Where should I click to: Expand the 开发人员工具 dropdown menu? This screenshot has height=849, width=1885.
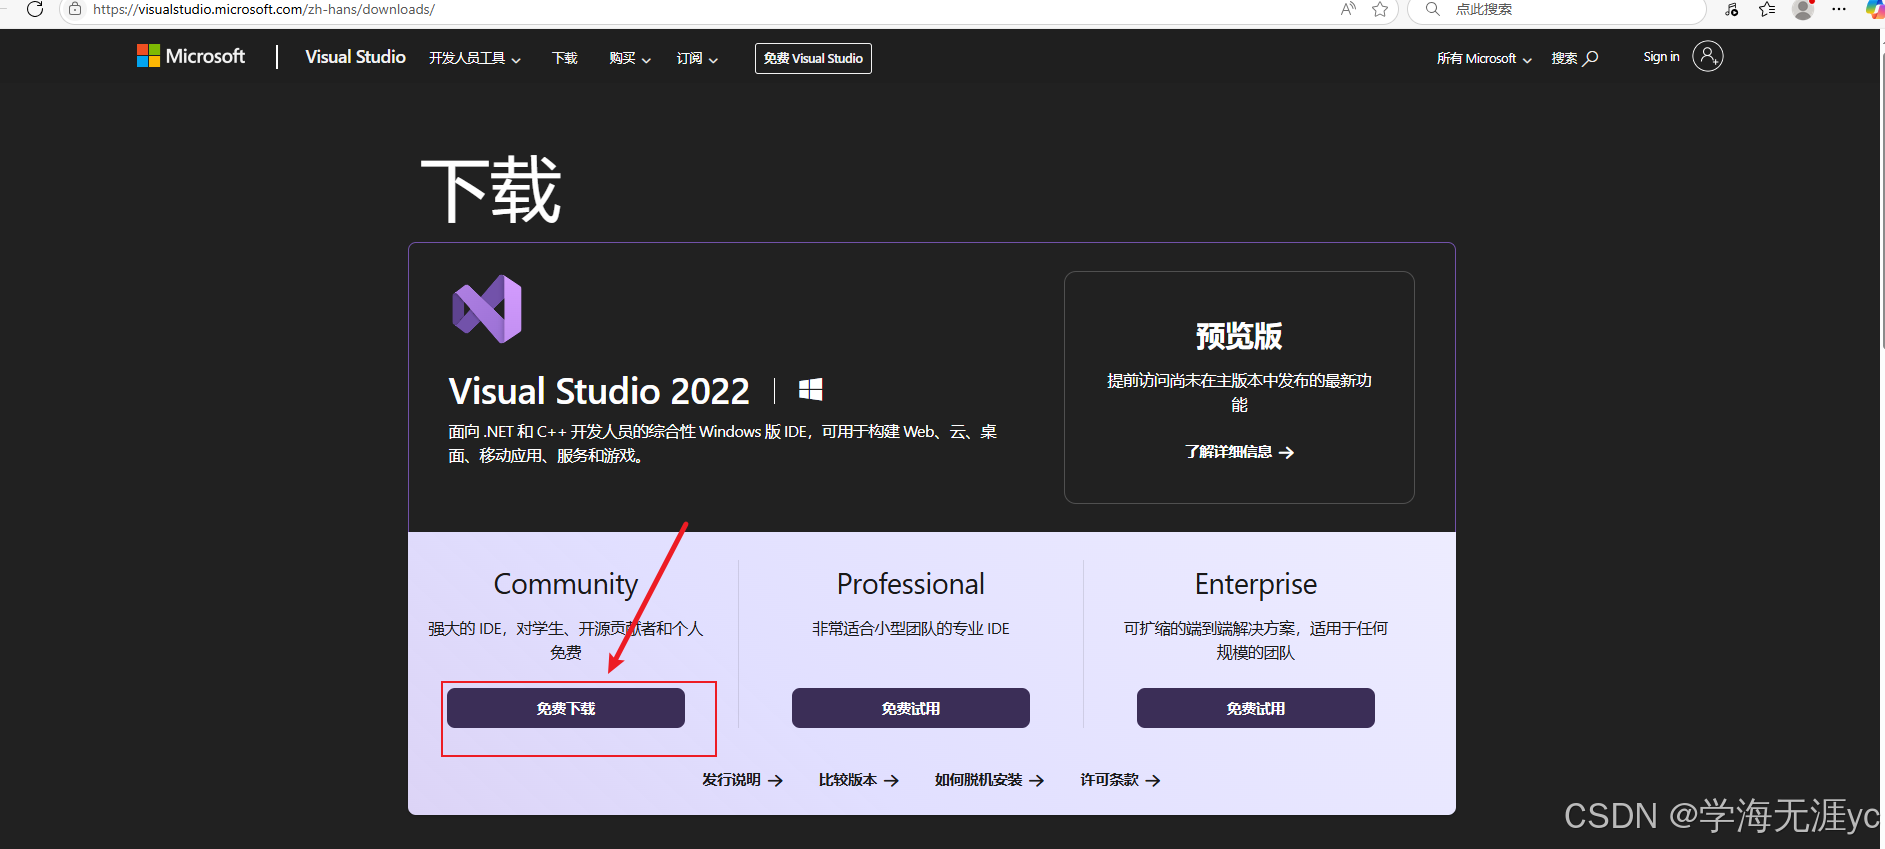(475, 58)
